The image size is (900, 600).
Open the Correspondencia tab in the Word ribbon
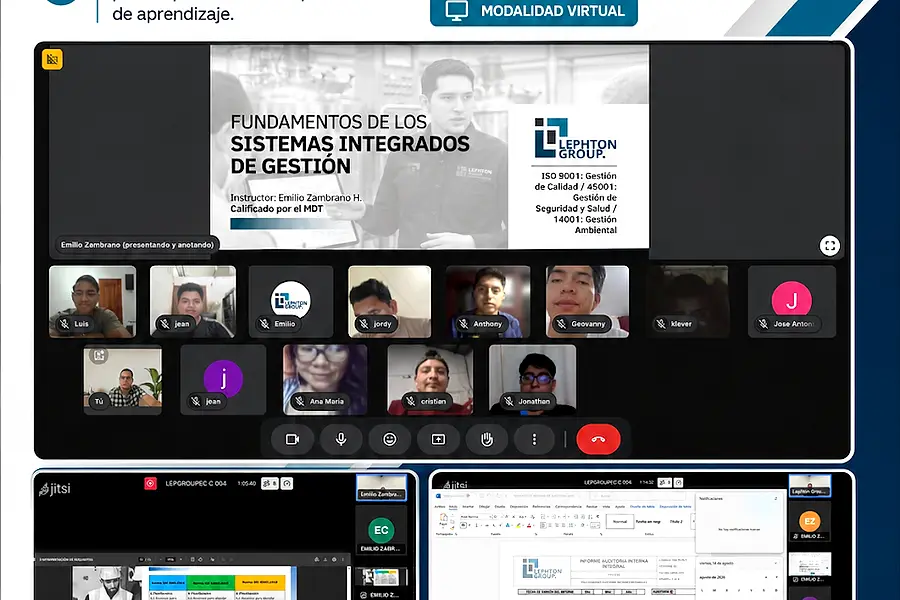click(x=568, y=506)
